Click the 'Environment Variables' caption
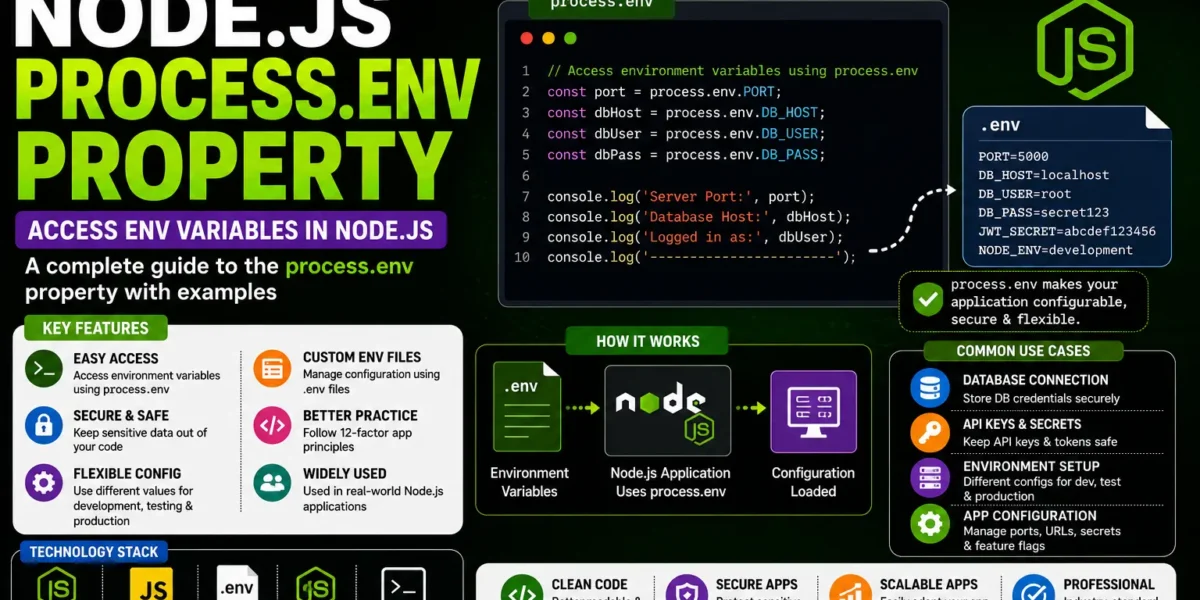Screen dimensions: 1200x600 pos(529,482)
